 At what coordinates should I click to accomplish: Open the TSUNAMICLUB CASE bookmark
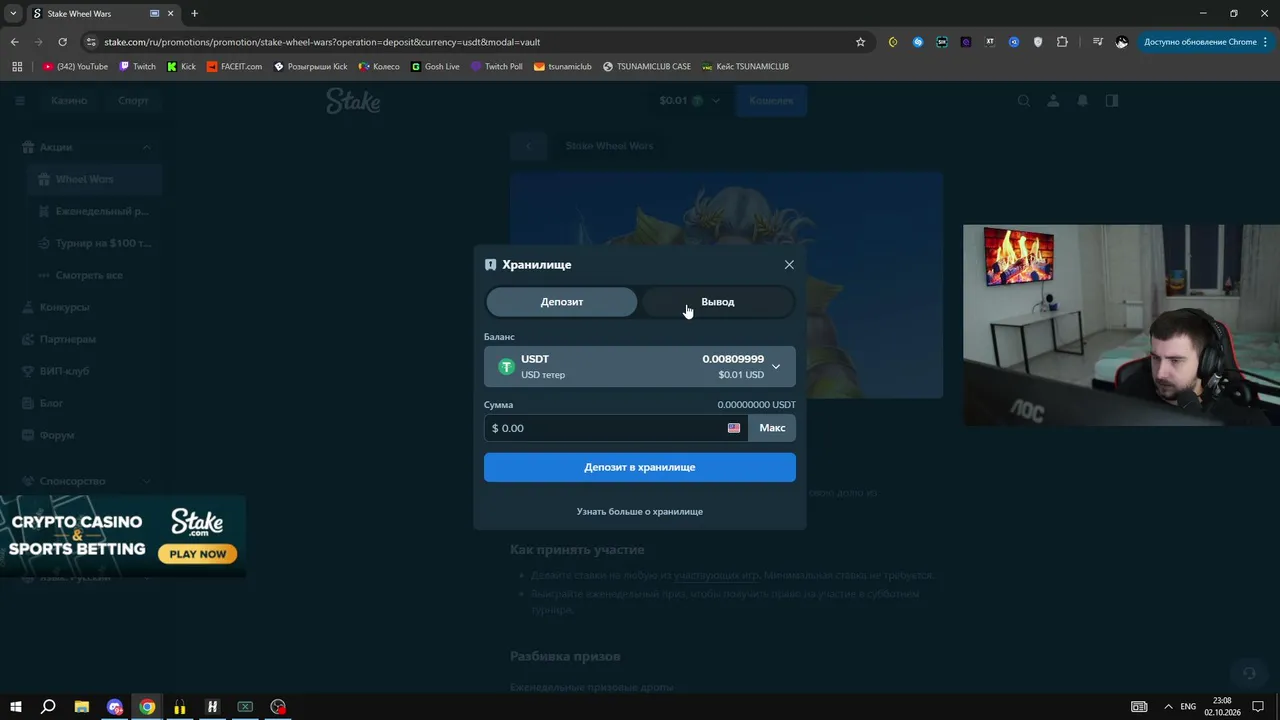coord(646,67)
